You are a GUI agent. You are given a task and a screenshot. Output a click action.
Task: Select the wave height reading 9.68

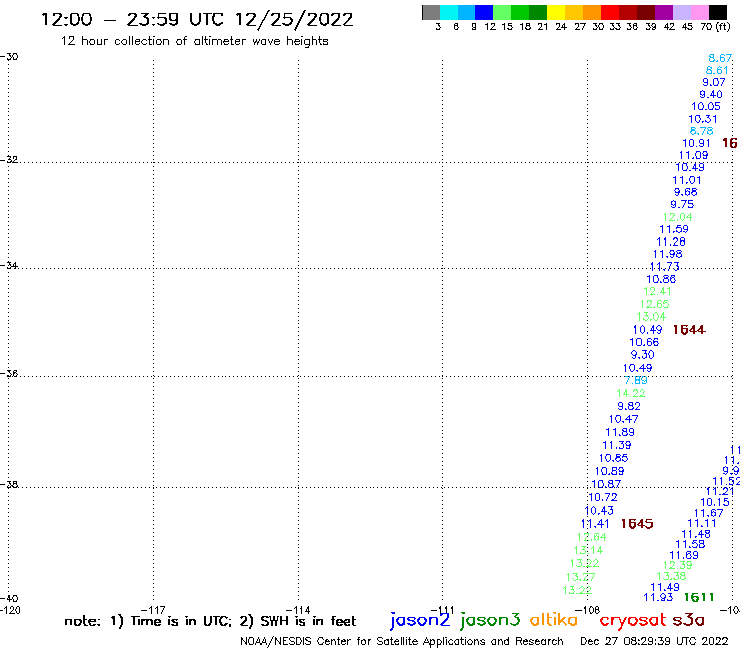685,192
